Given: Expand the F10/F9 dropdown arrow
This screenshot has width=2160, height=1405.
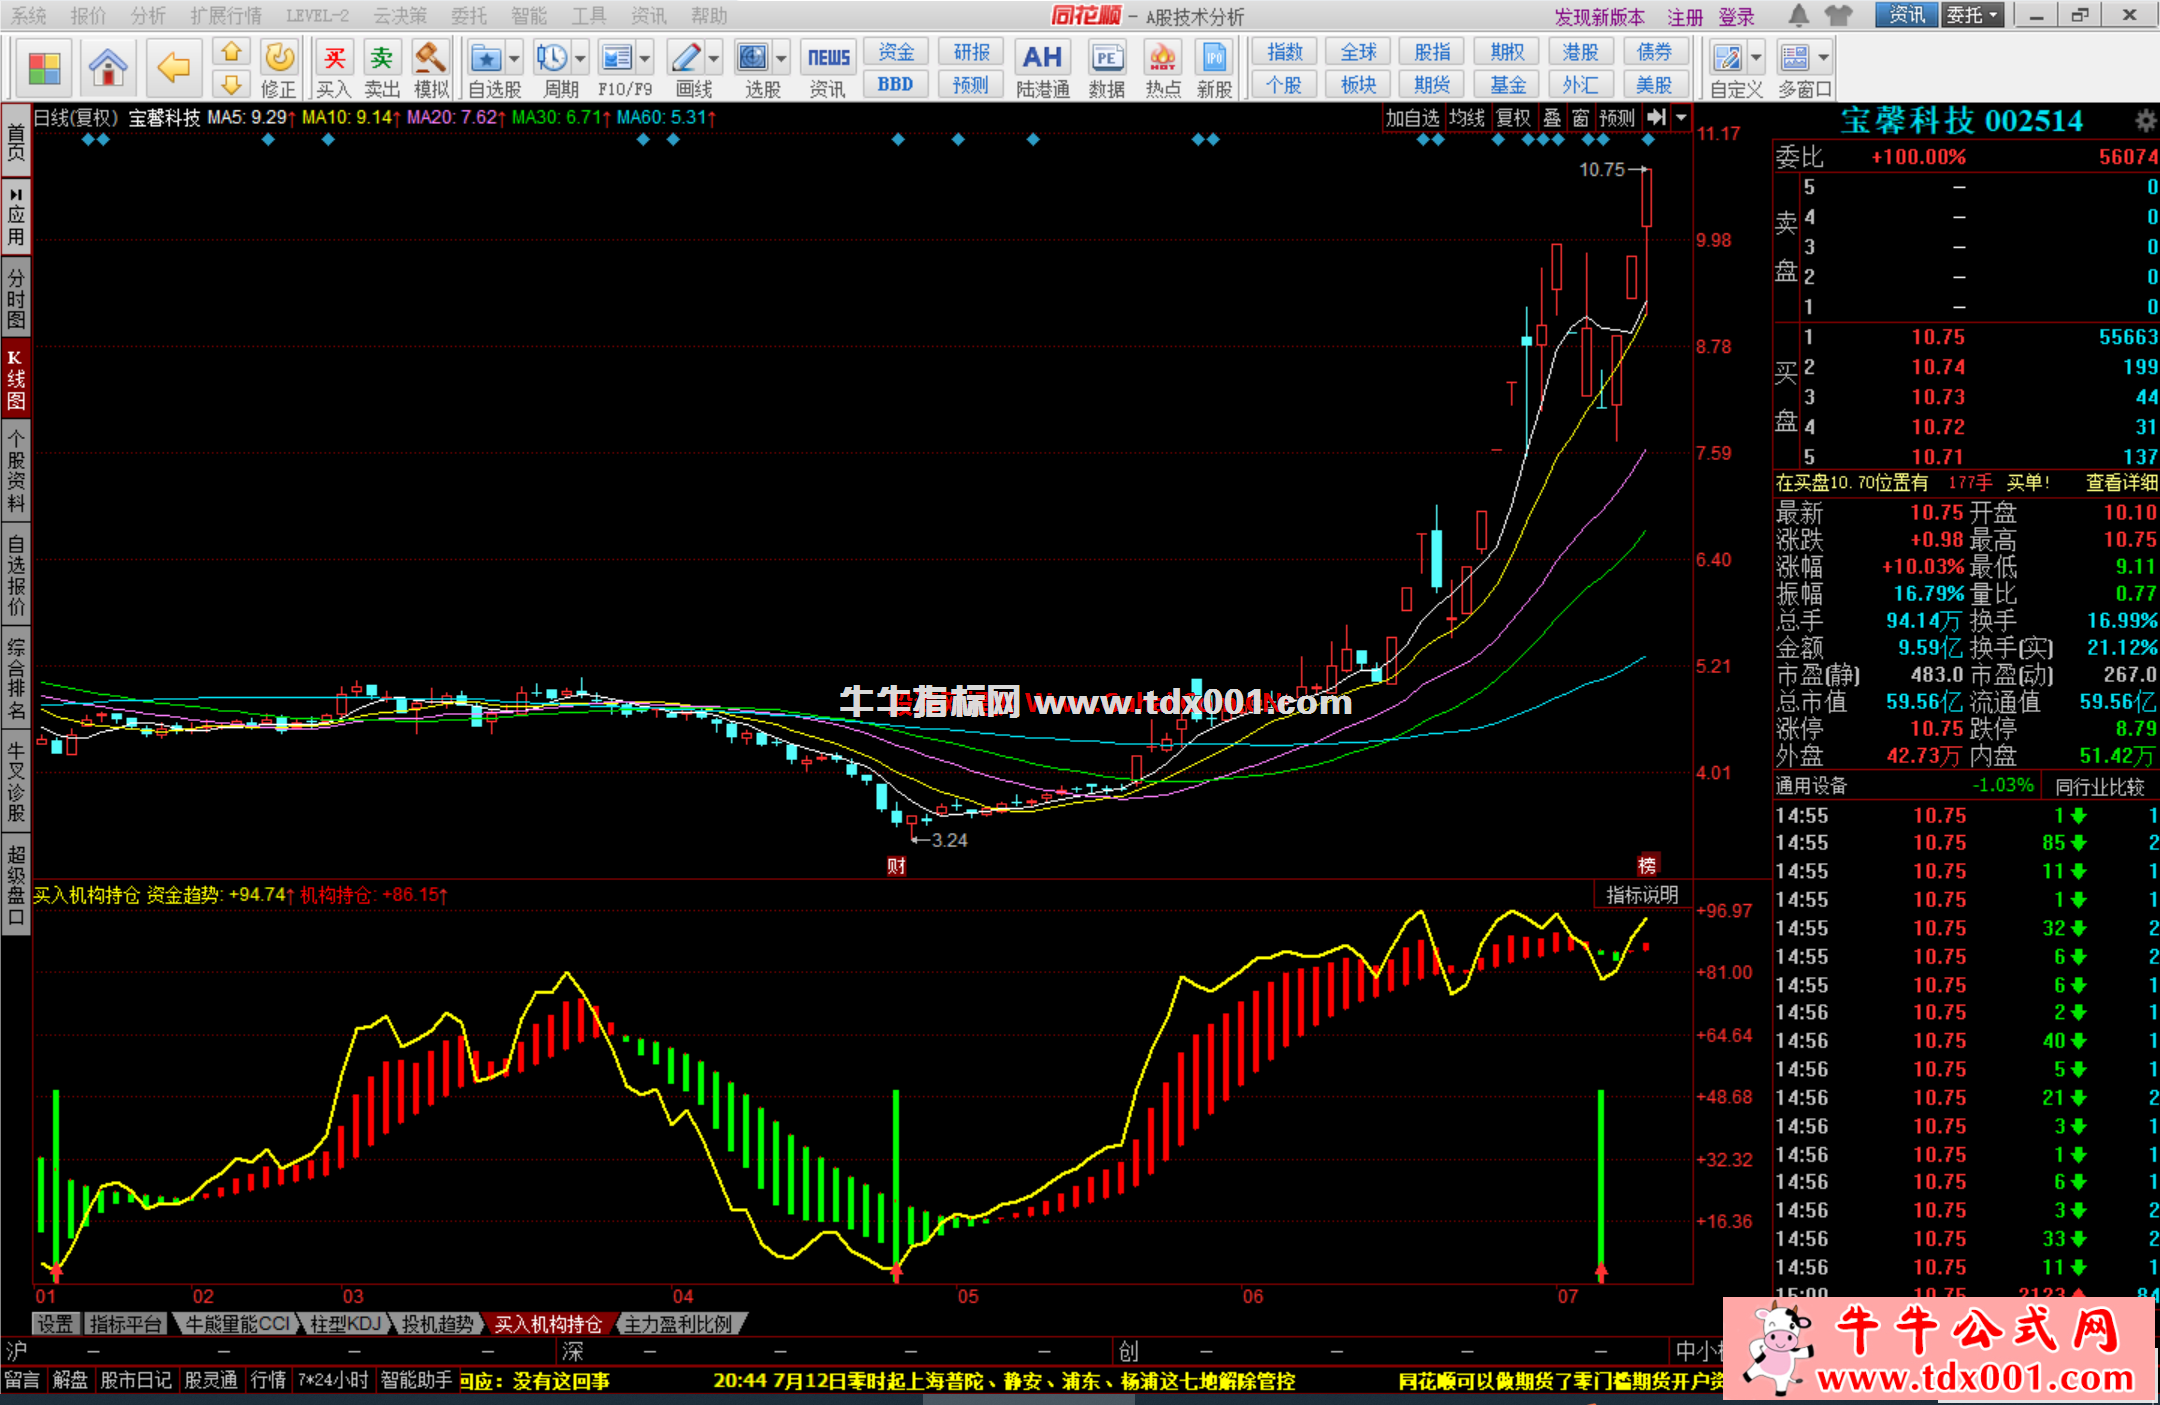Looking at the screenshot, I should click(x=645, y=58).
